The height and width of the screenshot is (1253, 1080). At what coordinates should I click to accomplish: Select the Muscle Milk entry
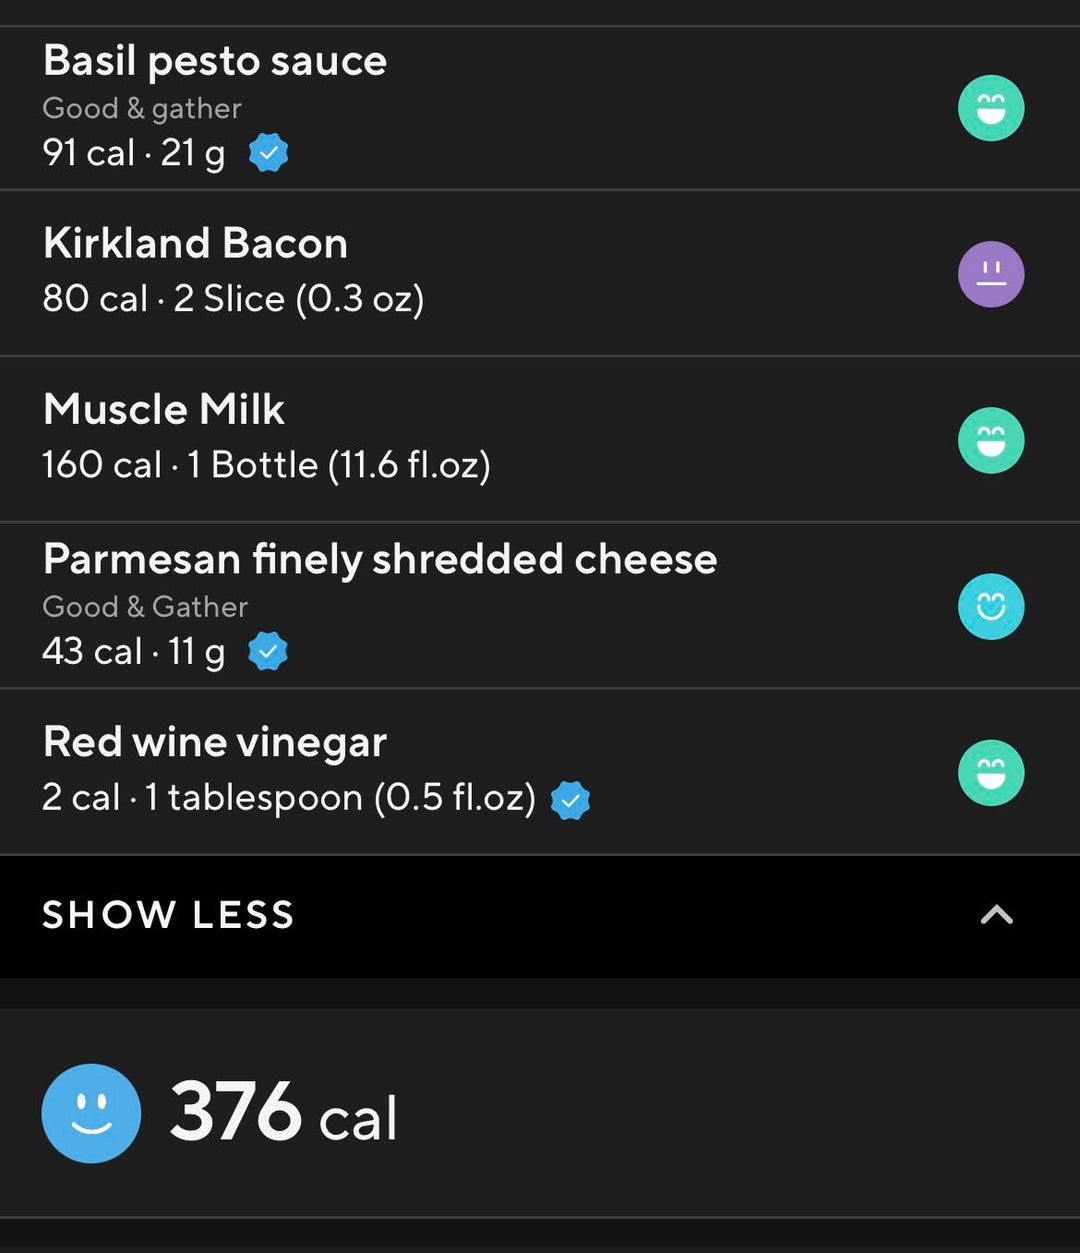pyautogui.click(x=540, y=439)
